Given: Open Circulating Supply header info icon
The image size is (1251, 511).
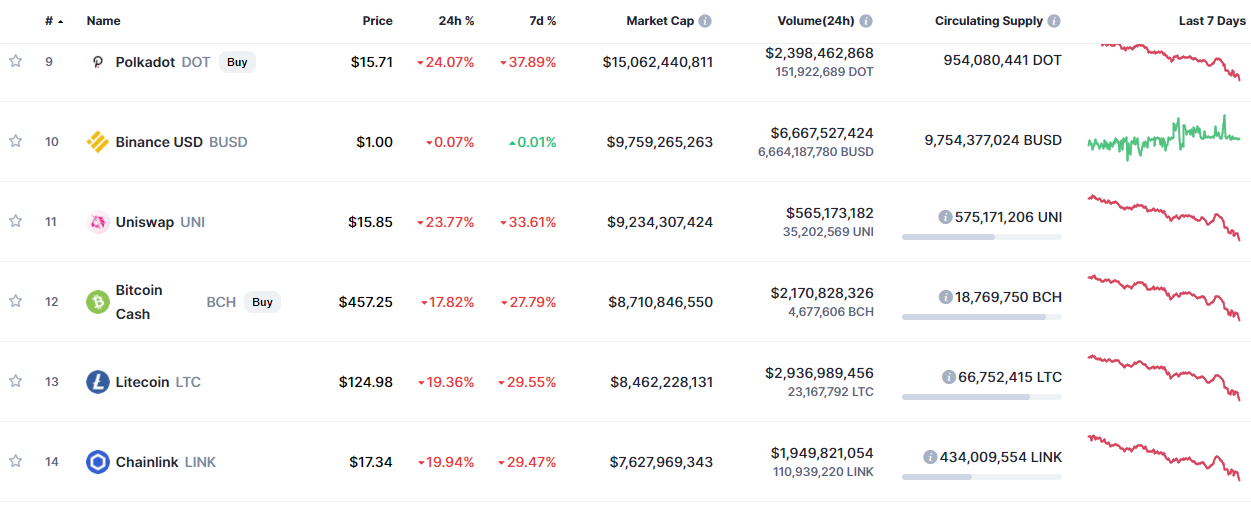Looking at the screenshot, I should [1054, 21].
